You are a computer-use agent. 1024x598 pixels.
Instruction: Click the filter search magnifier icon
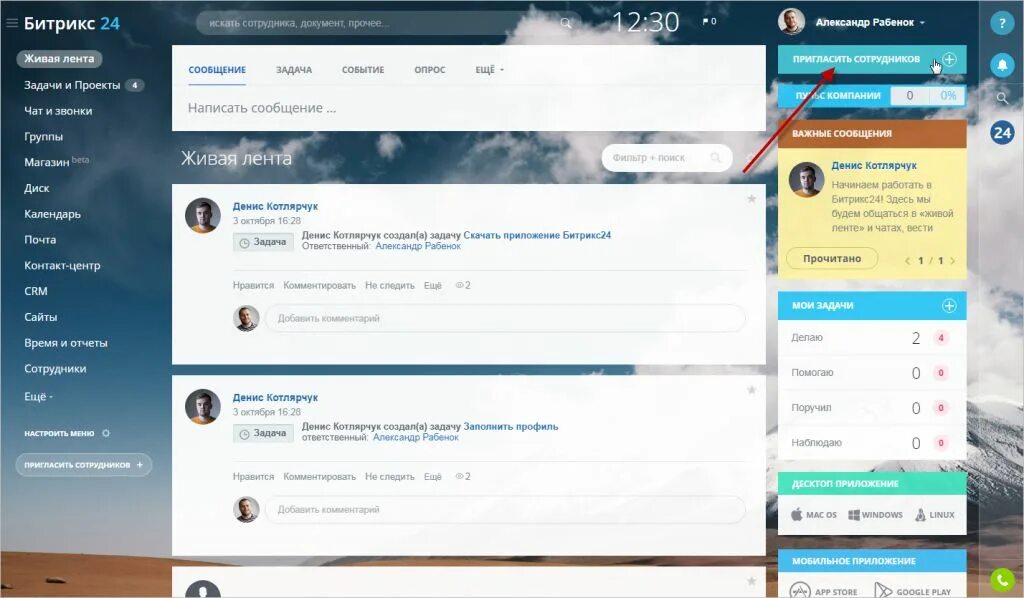coord(716,157)
